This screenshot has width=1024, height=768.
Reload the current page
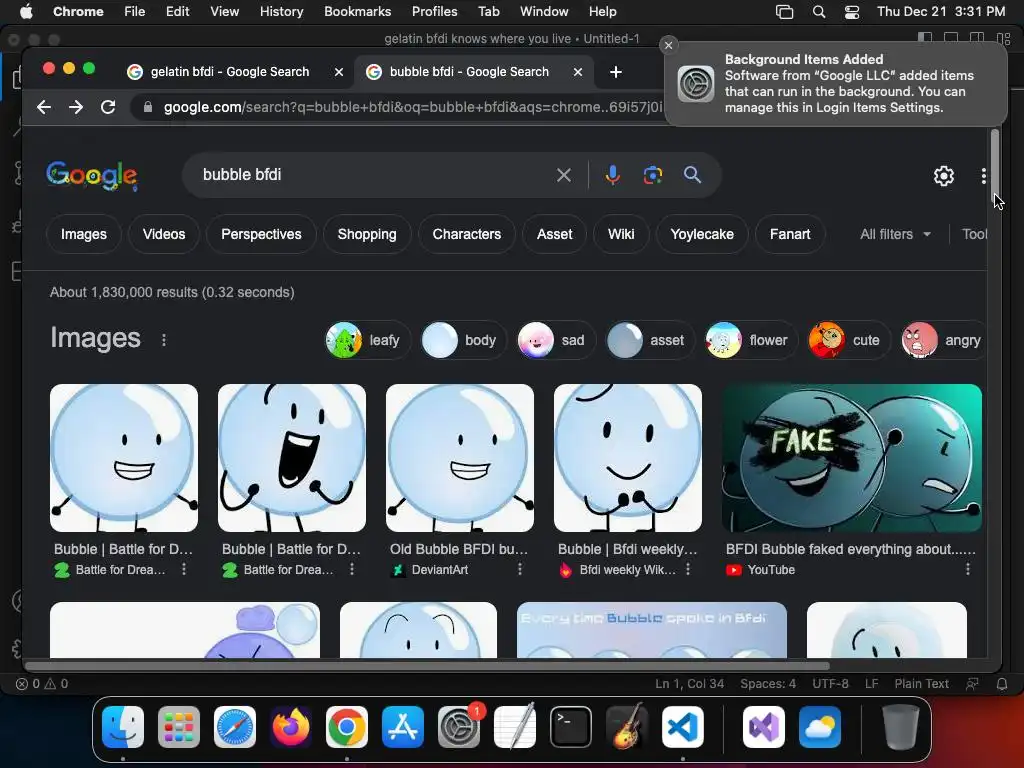108,107
